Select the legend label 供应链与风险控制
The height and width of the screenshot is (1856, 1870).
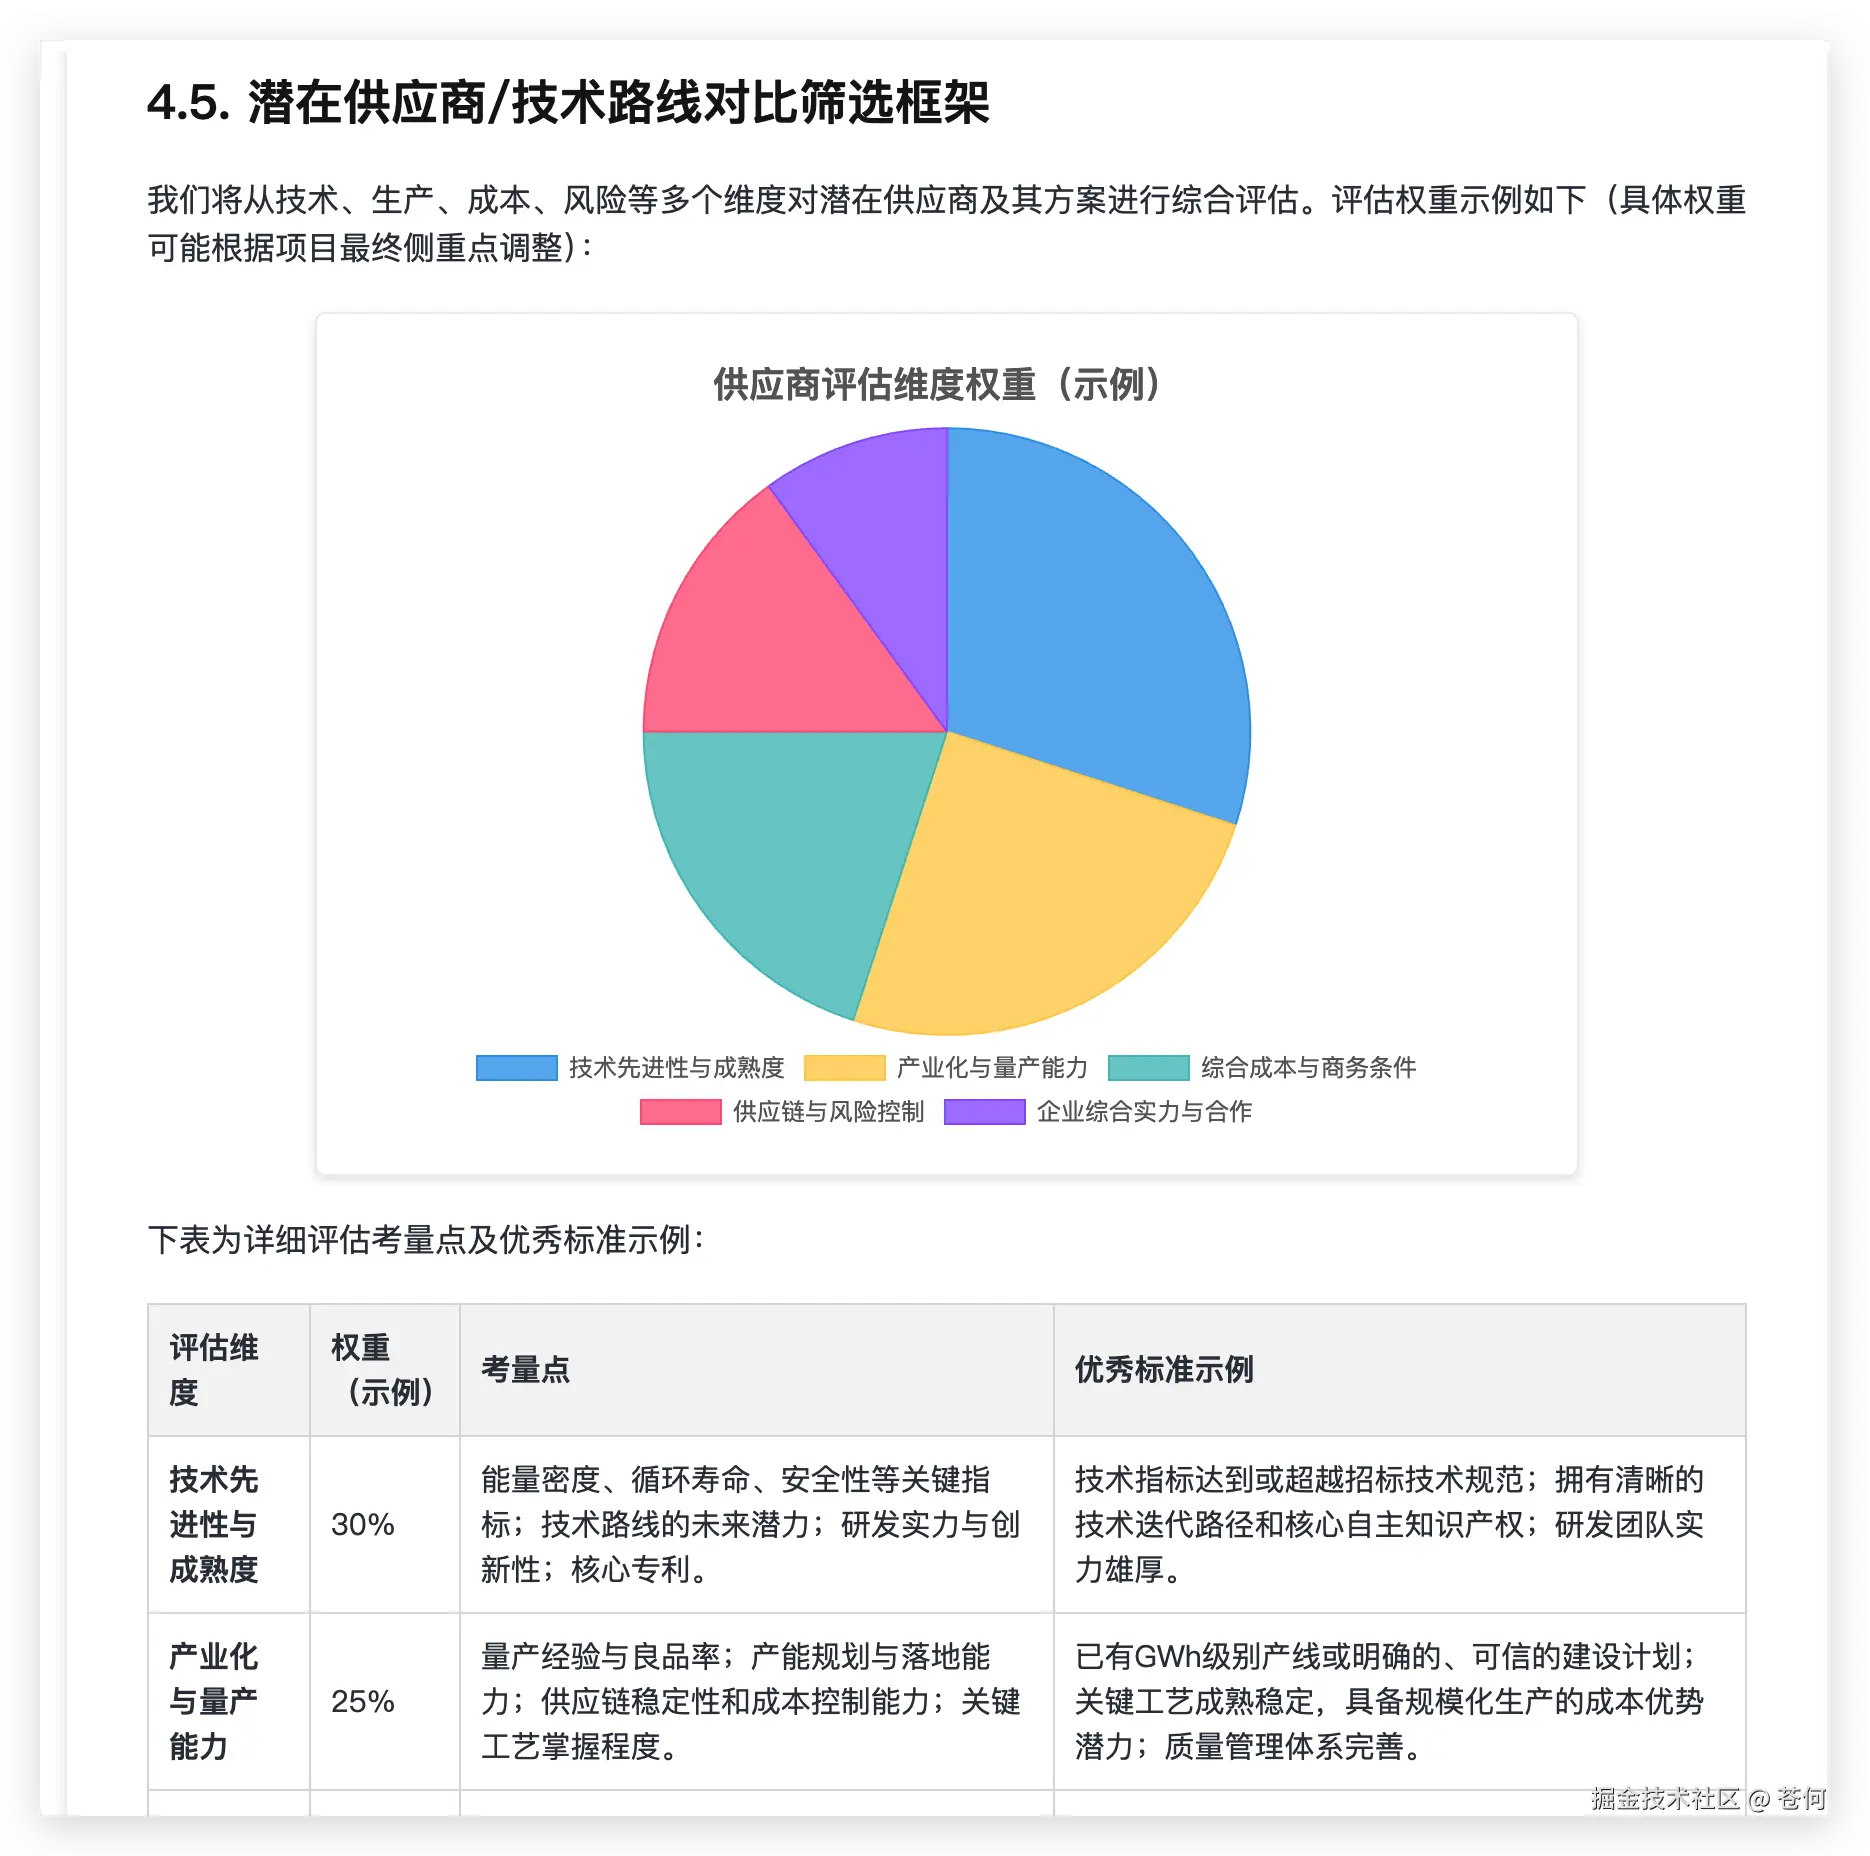coord(828,1112)
